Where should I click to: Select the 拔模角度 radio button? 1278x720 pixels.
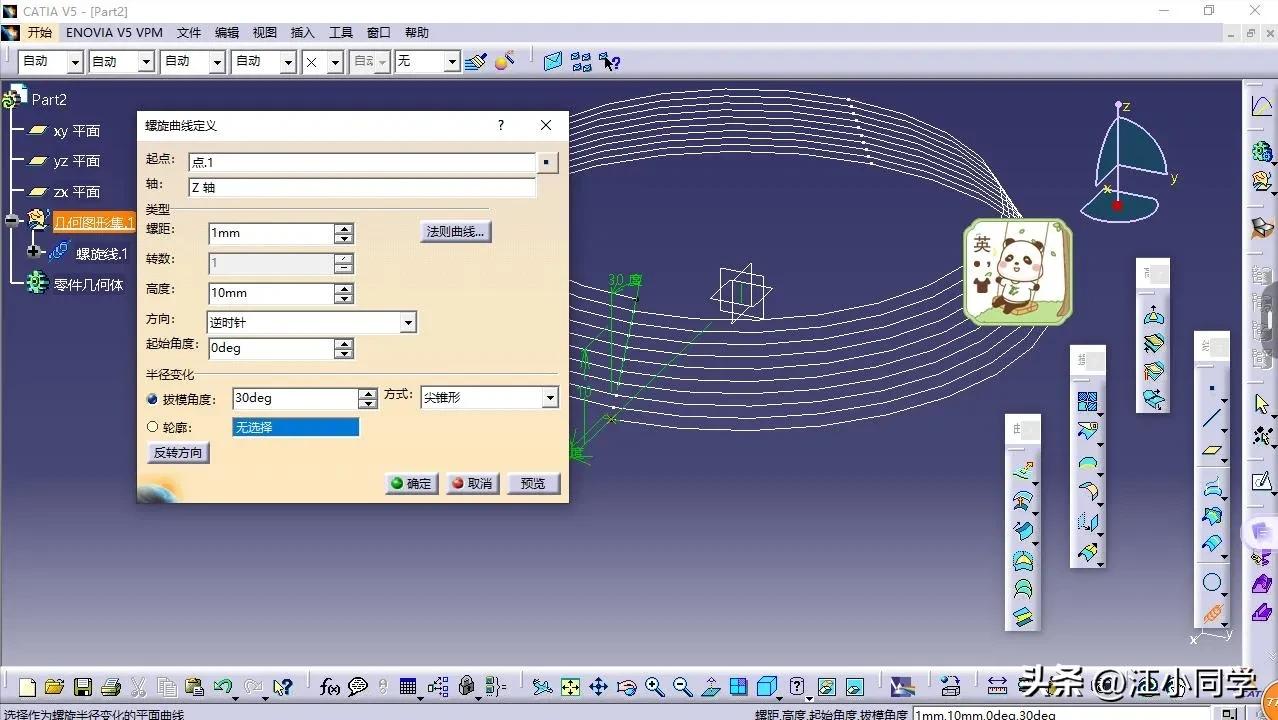pos(153,399)
